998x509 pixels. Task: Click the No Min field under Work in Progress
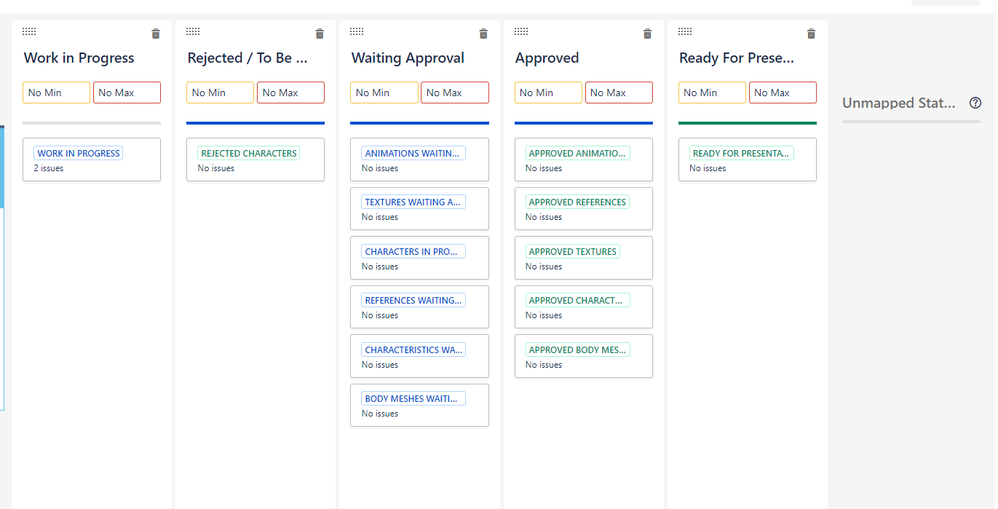click(x=57, y=93)
